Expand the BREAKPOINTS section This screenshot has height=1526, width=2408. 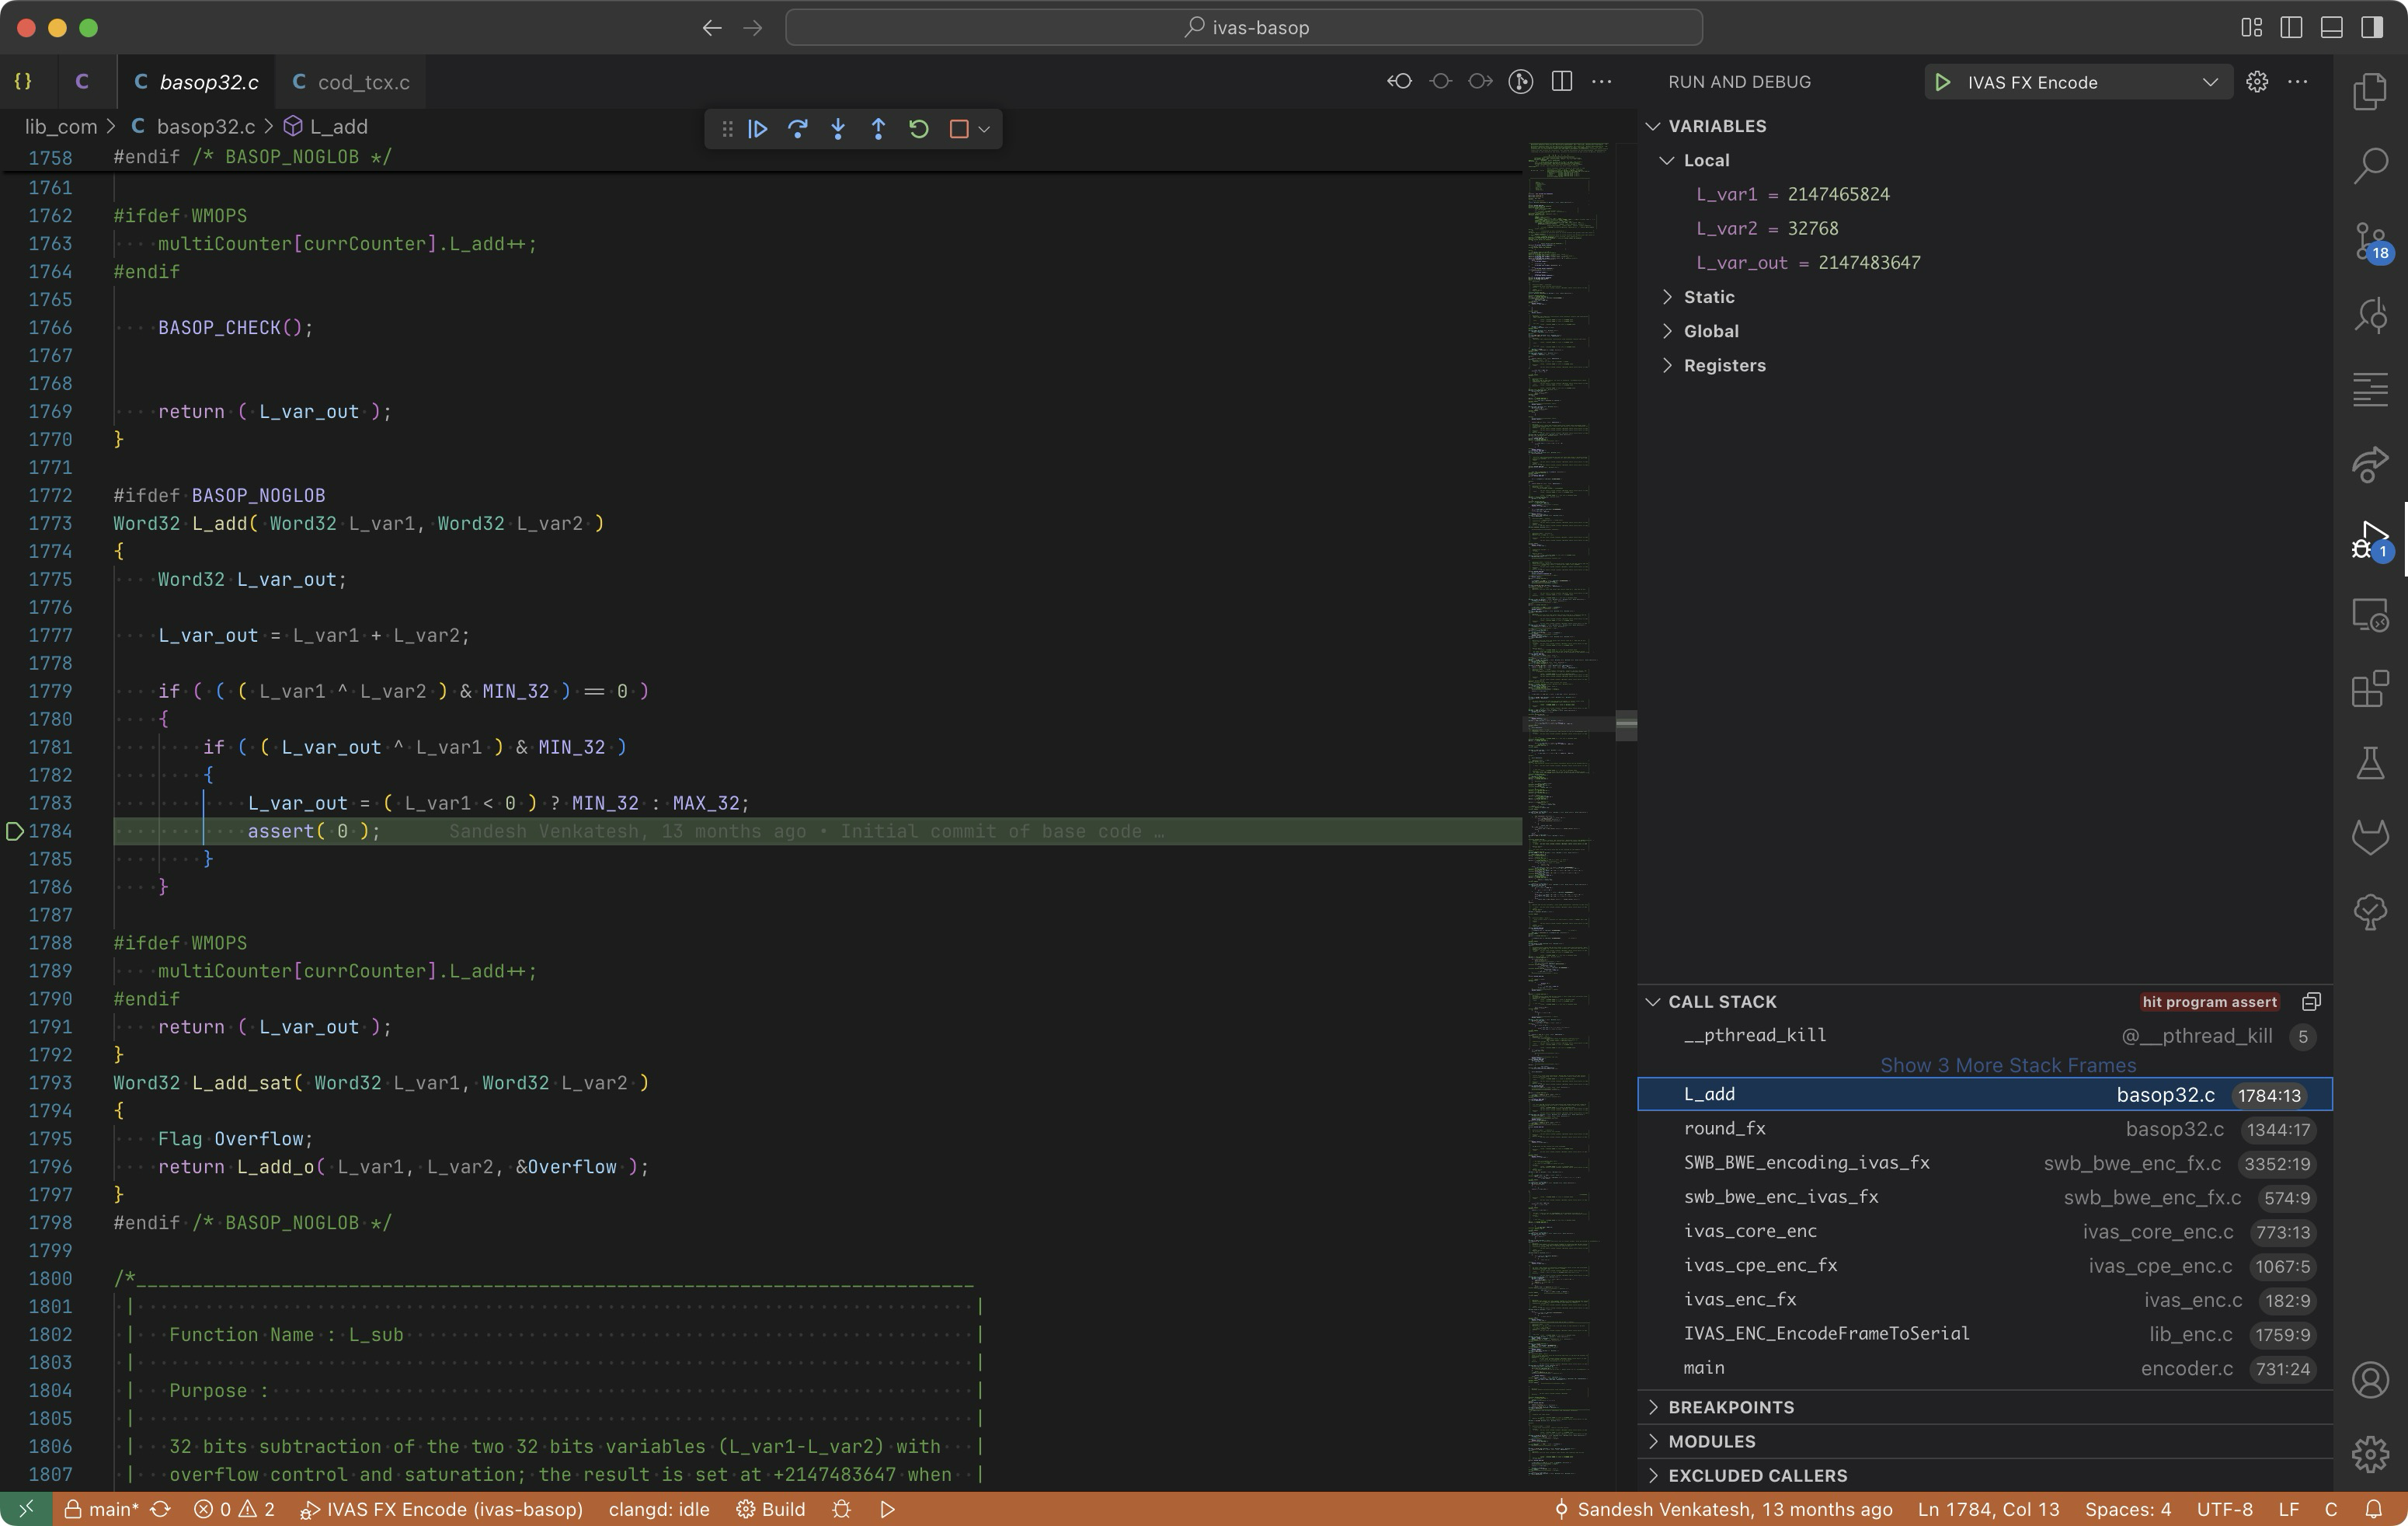pyautogui.click(x=1731, y=1407)
